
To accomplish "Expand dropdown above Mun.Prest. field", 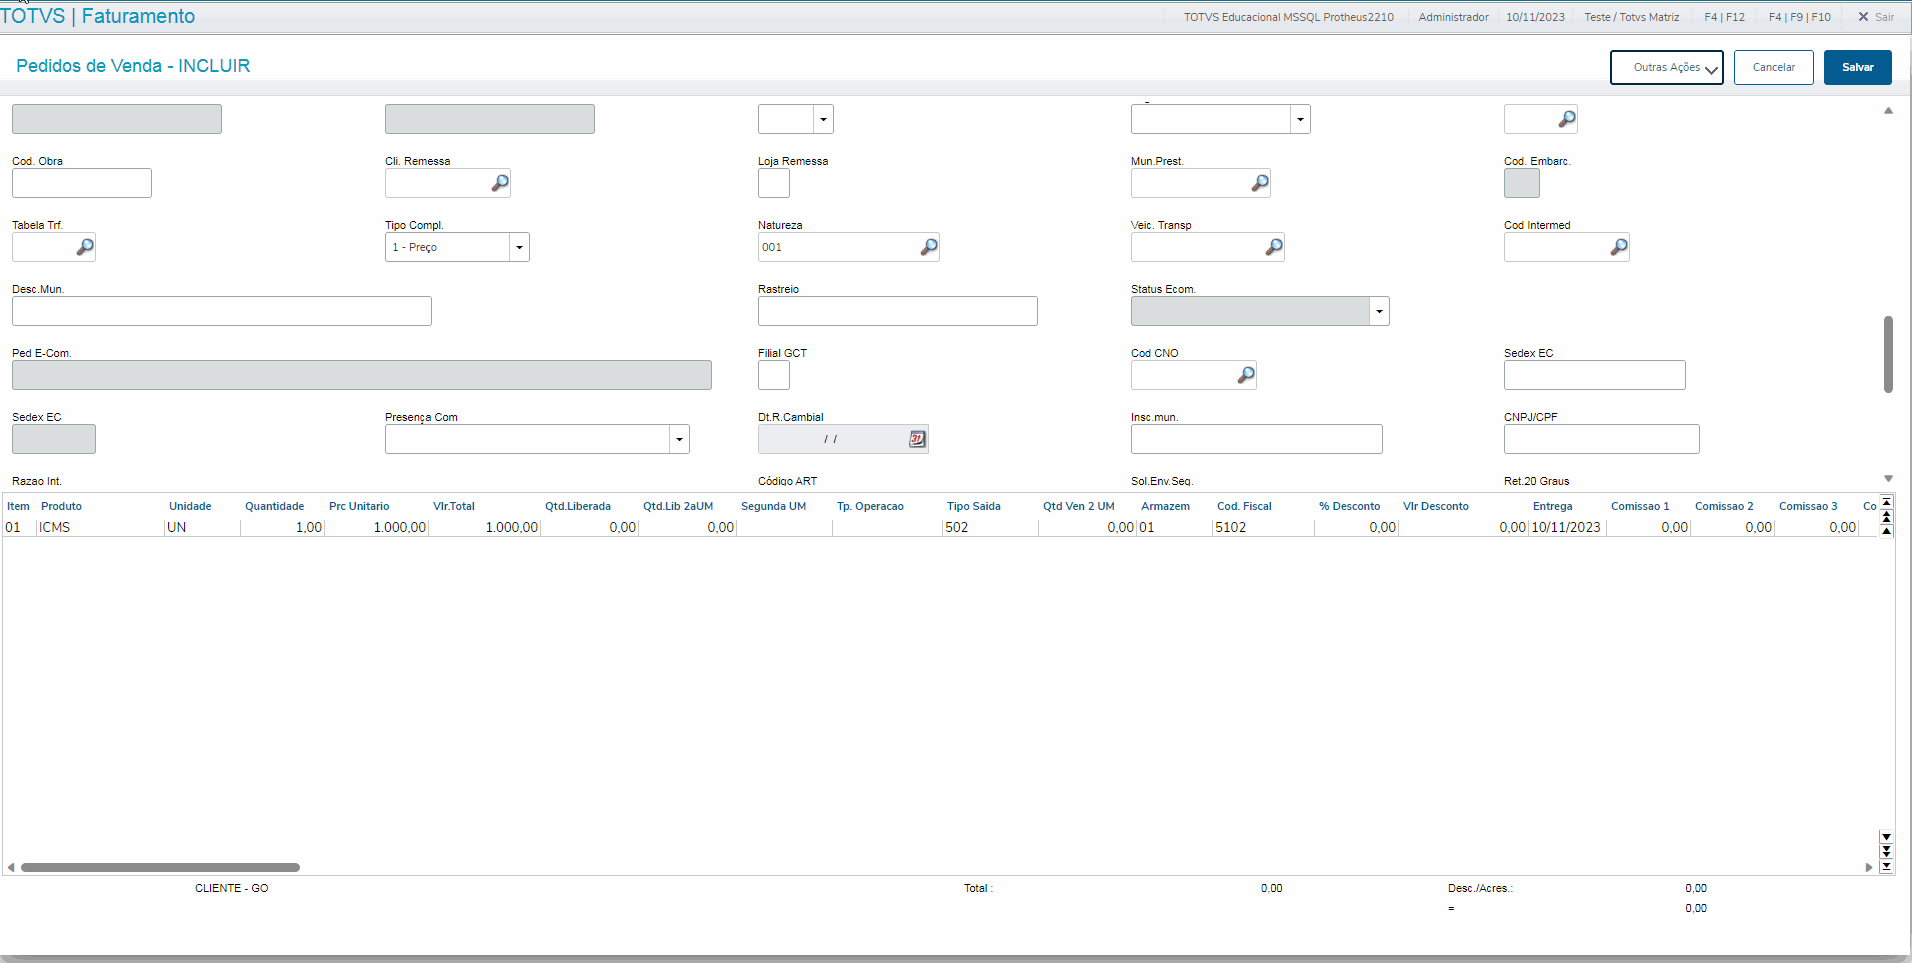I will click(1300, 119).
